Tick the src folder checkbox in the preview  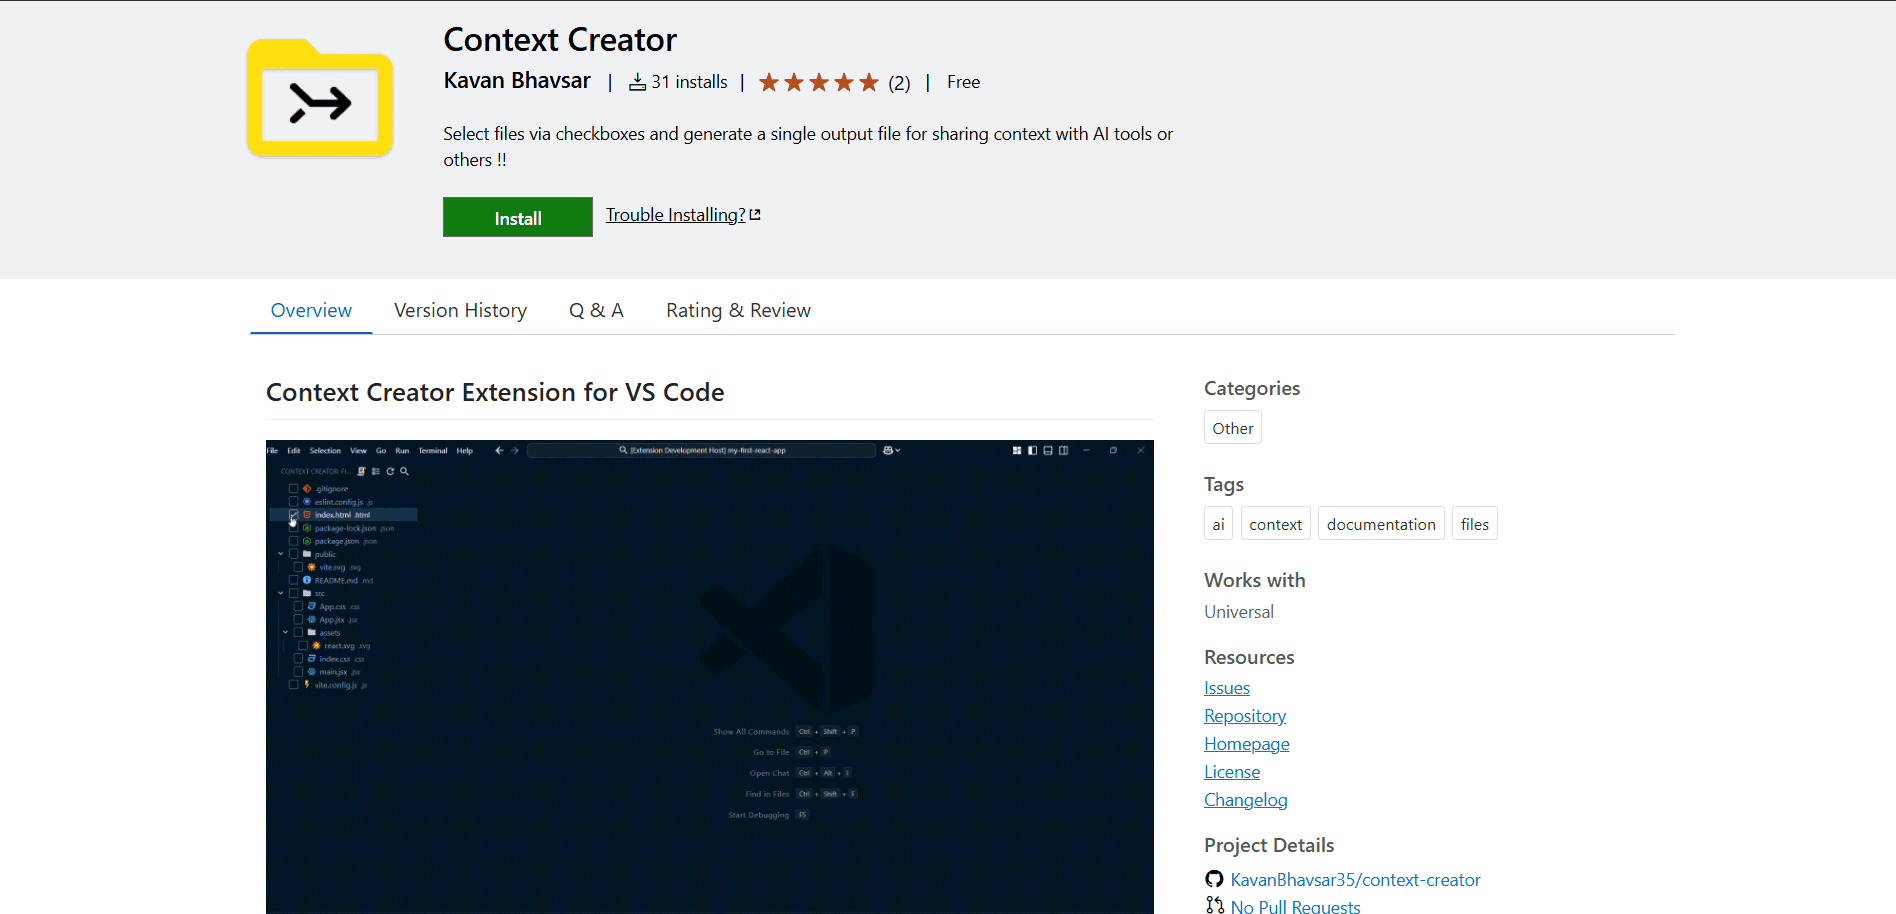(x=293, y=593)
